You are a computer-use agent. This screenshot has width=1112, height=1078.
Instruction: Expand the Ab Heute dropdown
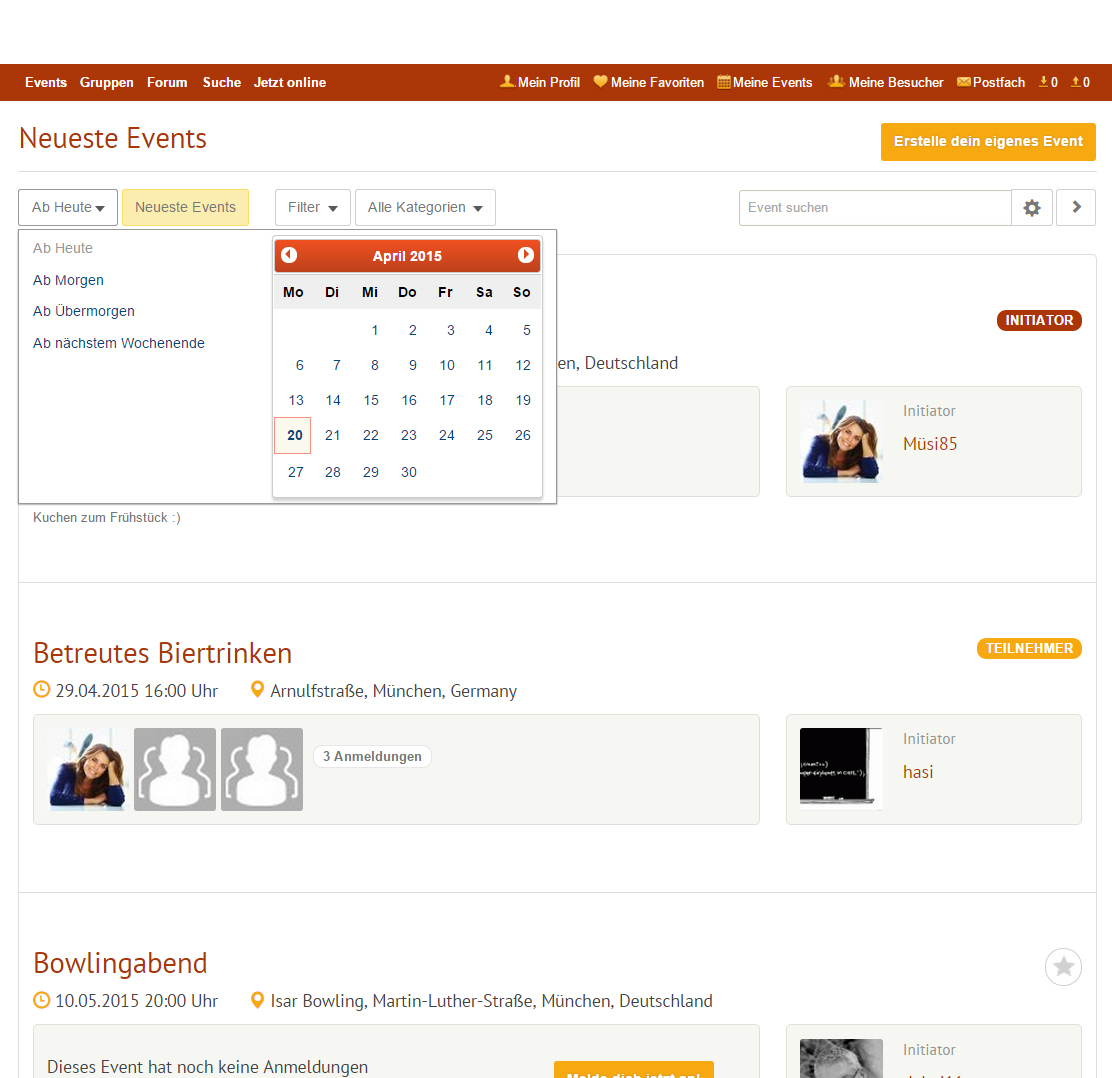(68, 208)
